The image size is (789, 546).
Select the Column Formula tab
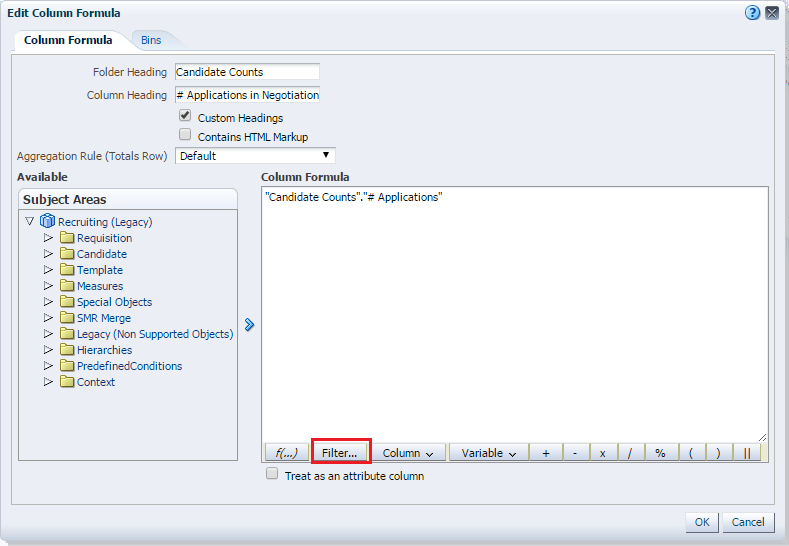pos(68,40)
